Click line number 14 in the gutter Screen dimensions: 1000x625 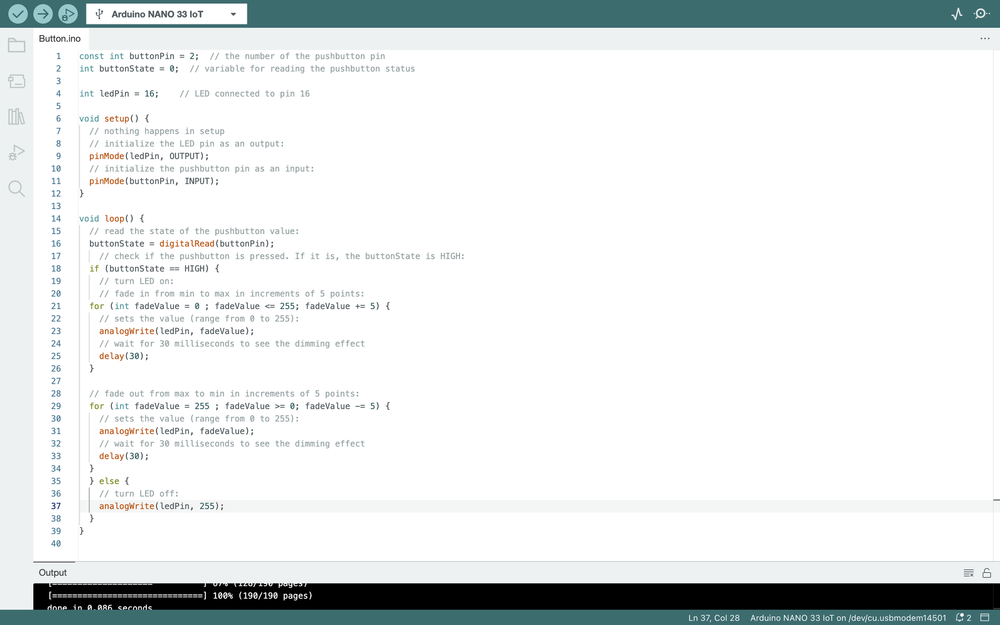click(56, 218)
